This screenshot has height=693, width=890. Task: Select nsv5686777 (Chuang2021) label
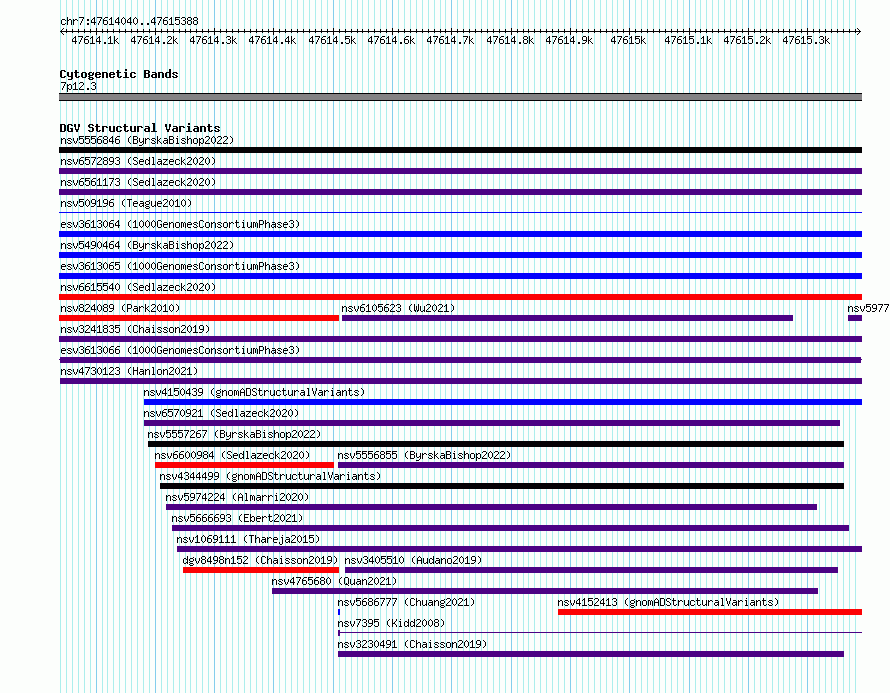pos(406,602)
